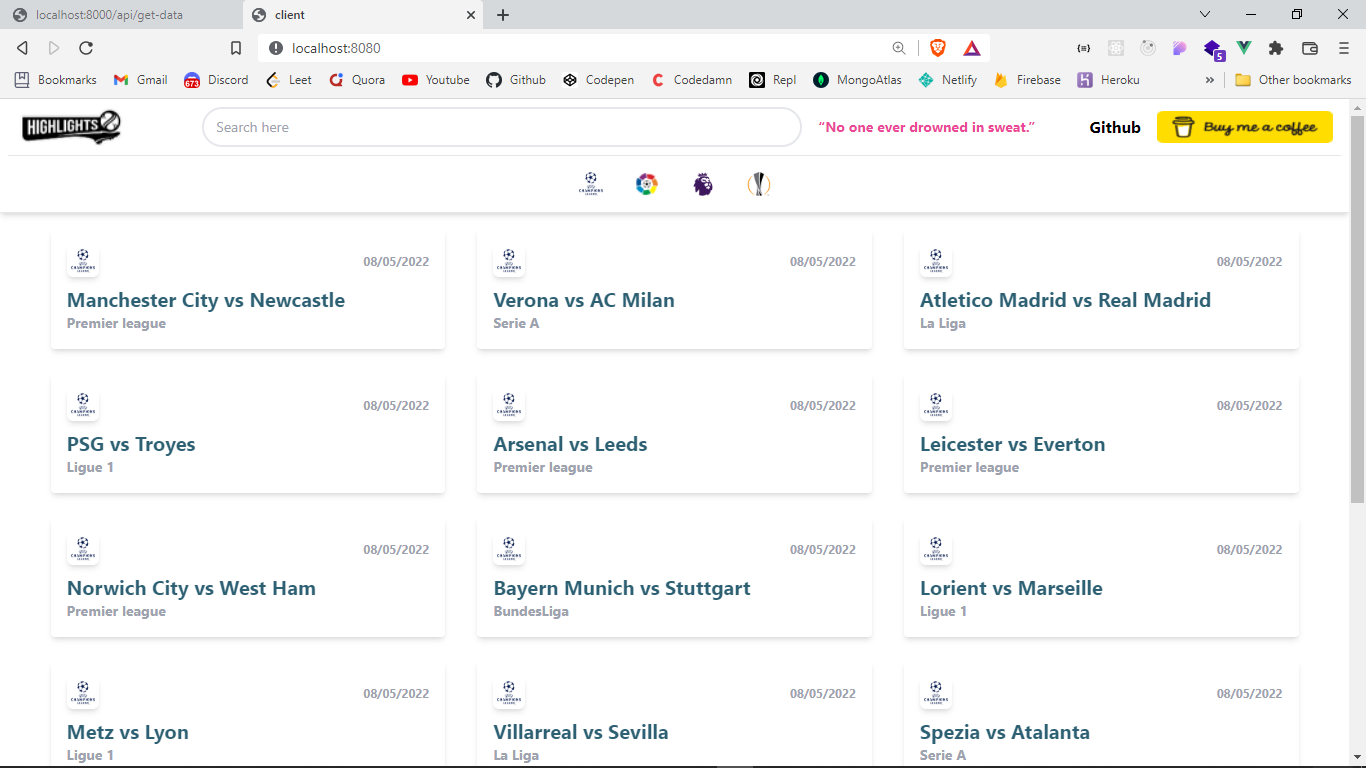Bookmark this page icon
The height and width of the screenshot is (768, 1366).
coord(236,48)
